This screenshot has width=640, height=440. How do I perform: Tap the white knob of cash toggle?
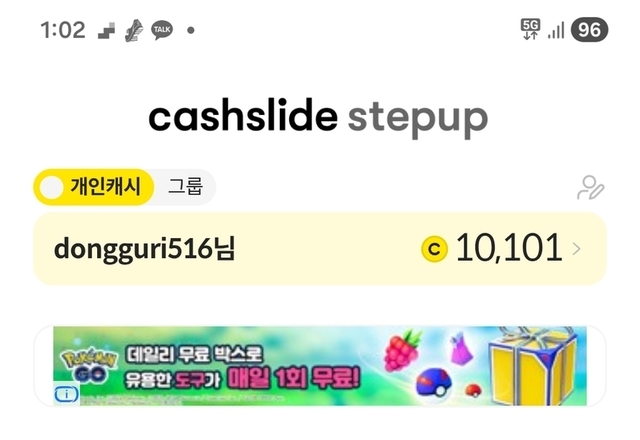coord(51,187)
